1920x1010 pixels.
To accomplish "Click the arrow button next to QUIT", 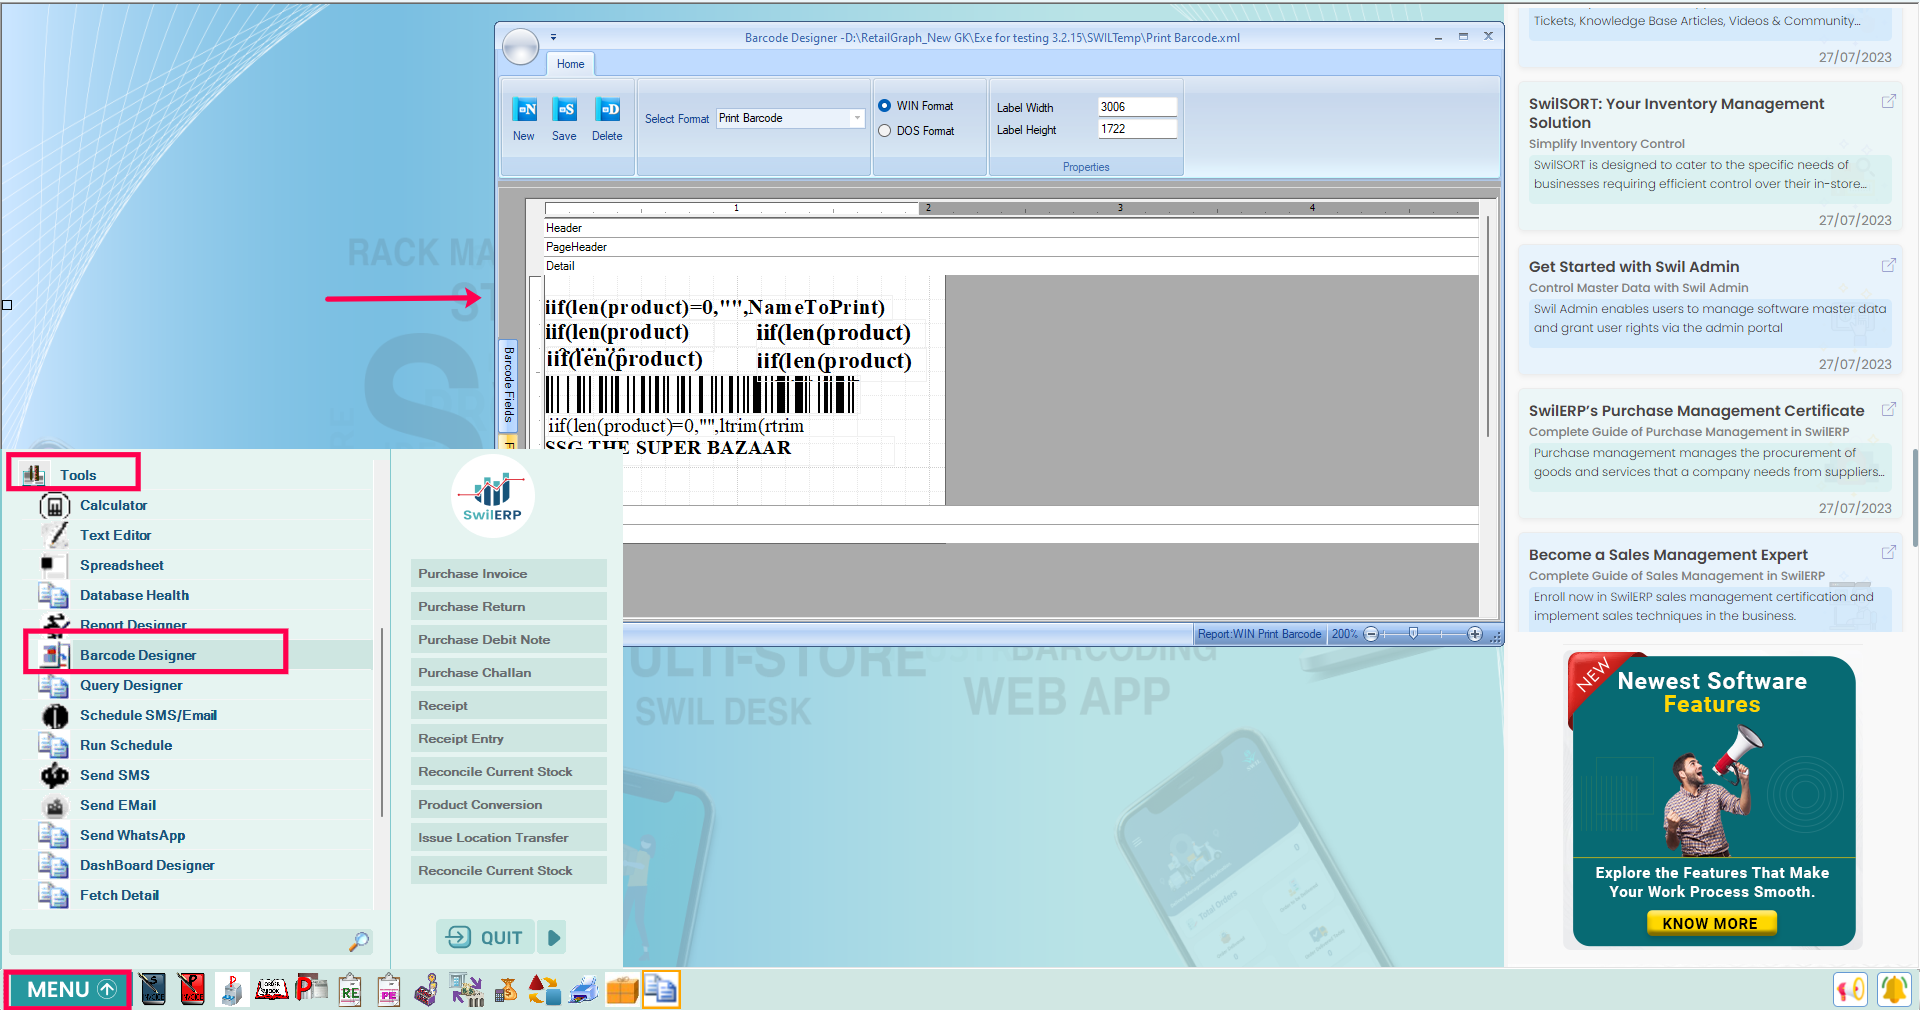I will pos(552,938).
